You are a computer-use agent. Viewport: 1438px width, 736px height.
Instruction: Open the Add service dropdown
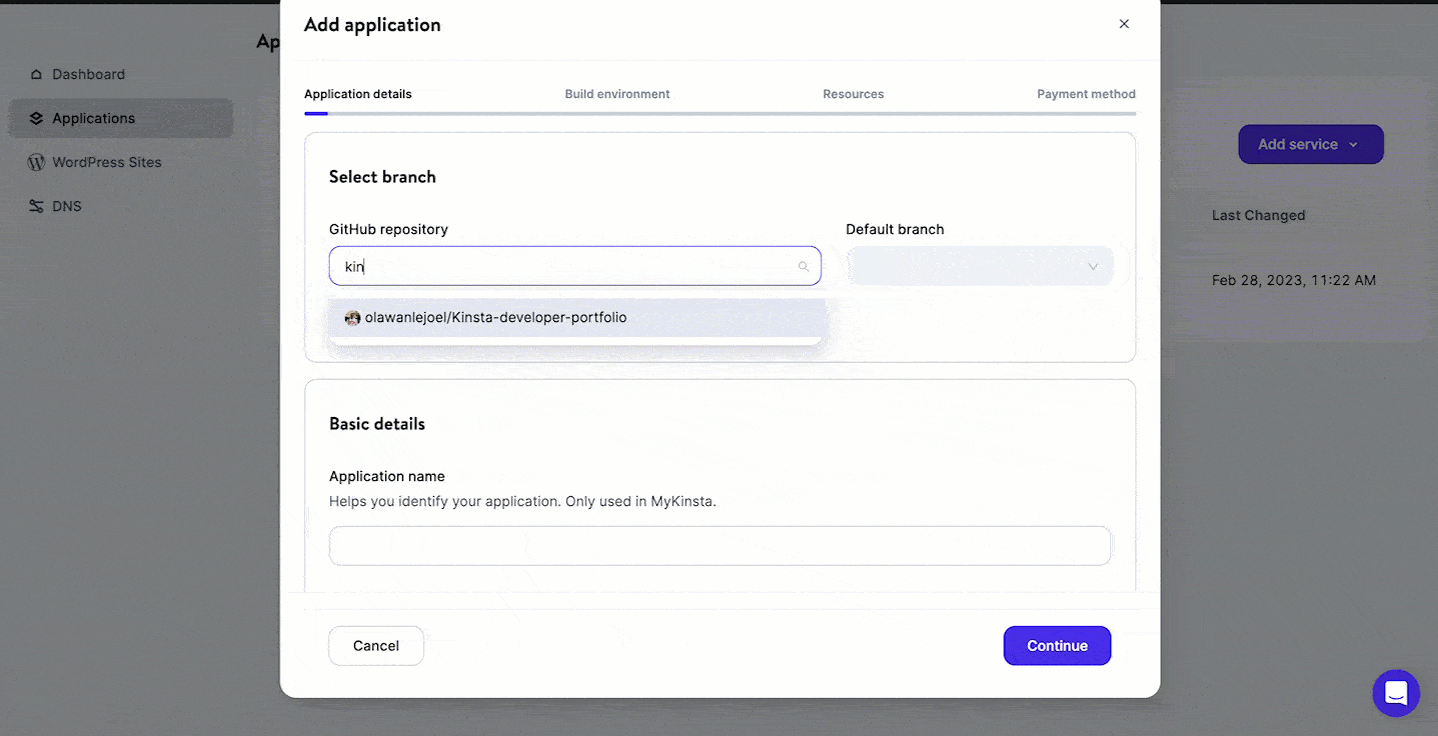point(1310,144)
